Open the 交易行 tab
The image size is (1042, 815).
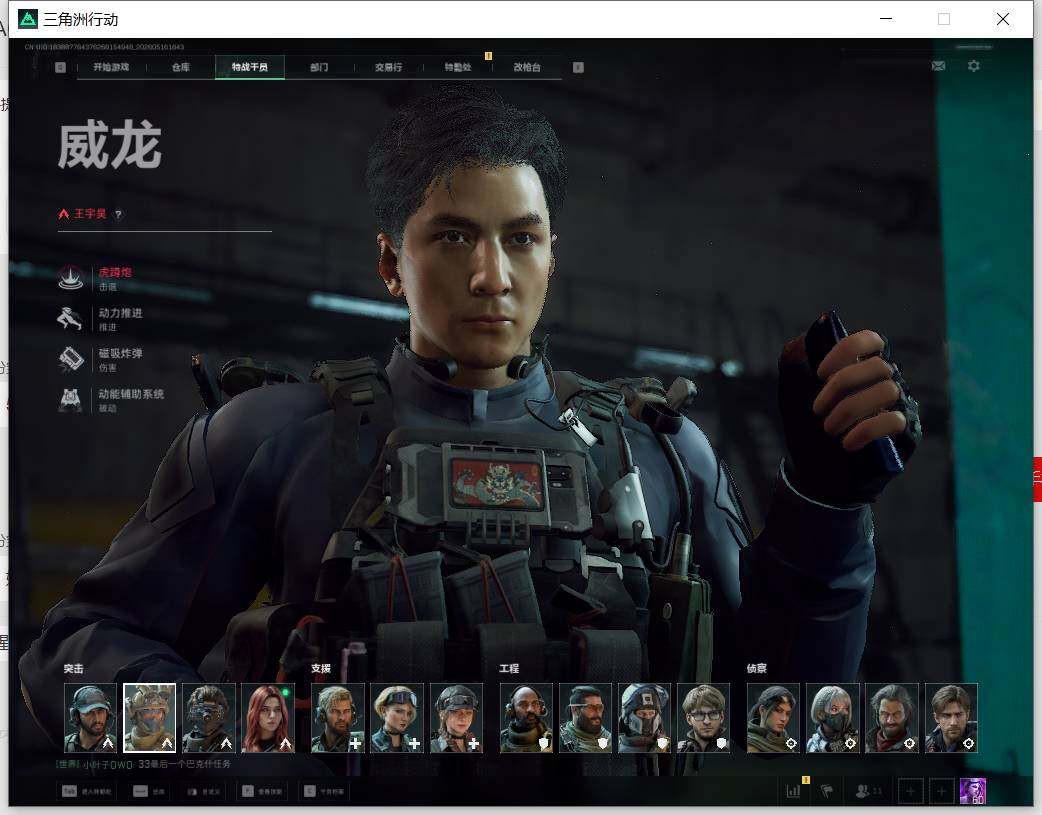388,67
